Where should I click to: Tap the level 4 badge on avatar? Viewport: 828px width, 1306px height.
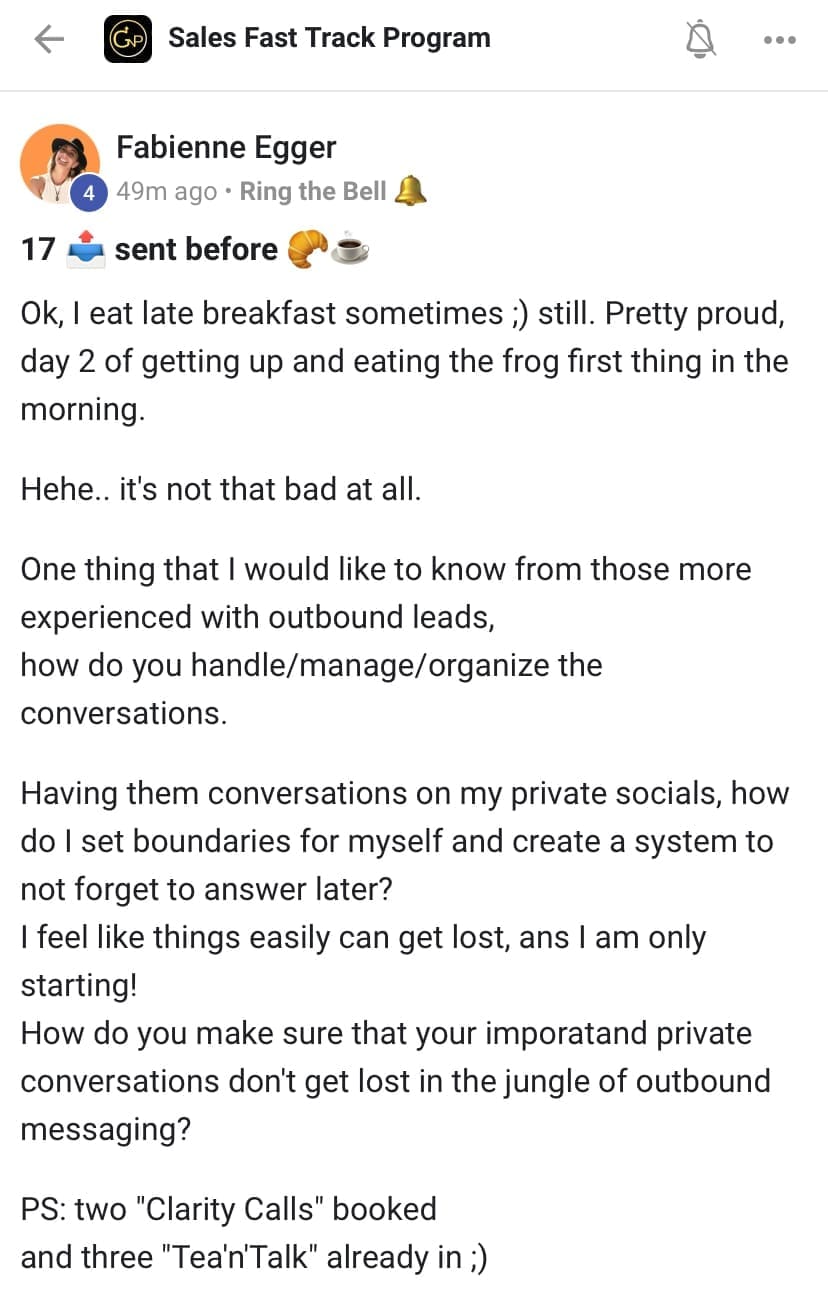point(88,194)
